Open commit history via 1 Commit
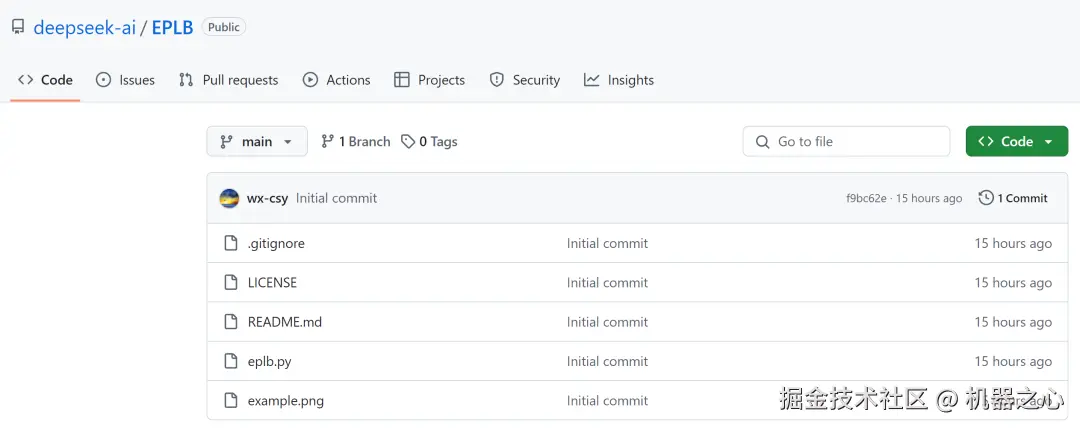The image size is (1080, 428). [x=1013, y=198]
